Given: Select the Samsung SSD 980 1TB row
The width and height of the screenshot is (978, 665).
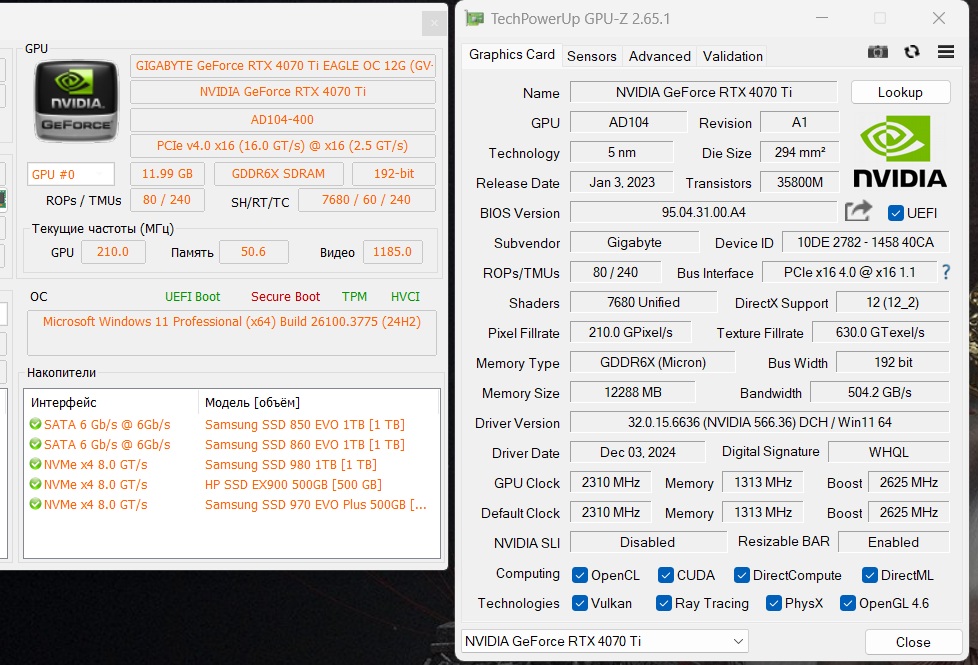Looking at the screenshot, I should click(232, 464).
